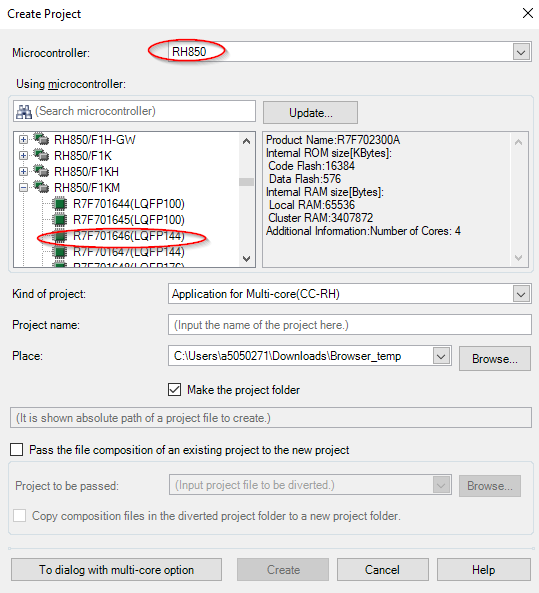Click the green chip icon for R7F701645(LQFP100)

[60, 220]
